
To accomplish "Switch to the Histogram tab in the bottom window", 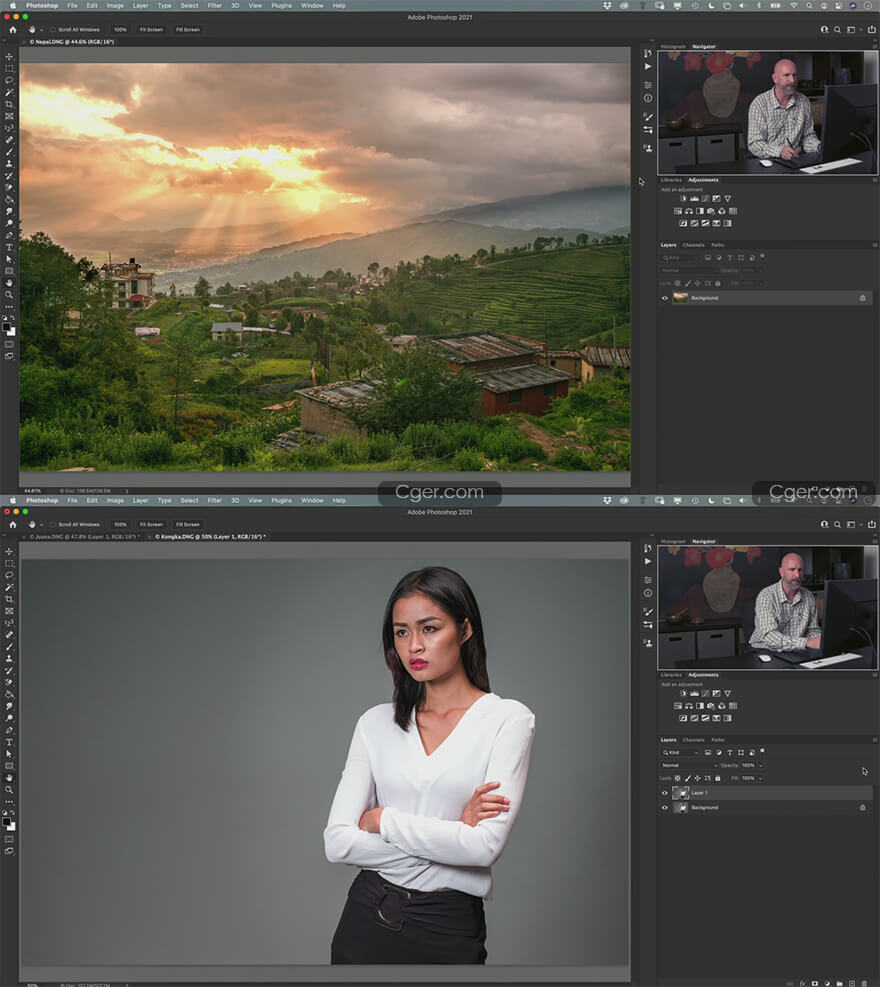I will pyautogui.click(x=673, y=541).
